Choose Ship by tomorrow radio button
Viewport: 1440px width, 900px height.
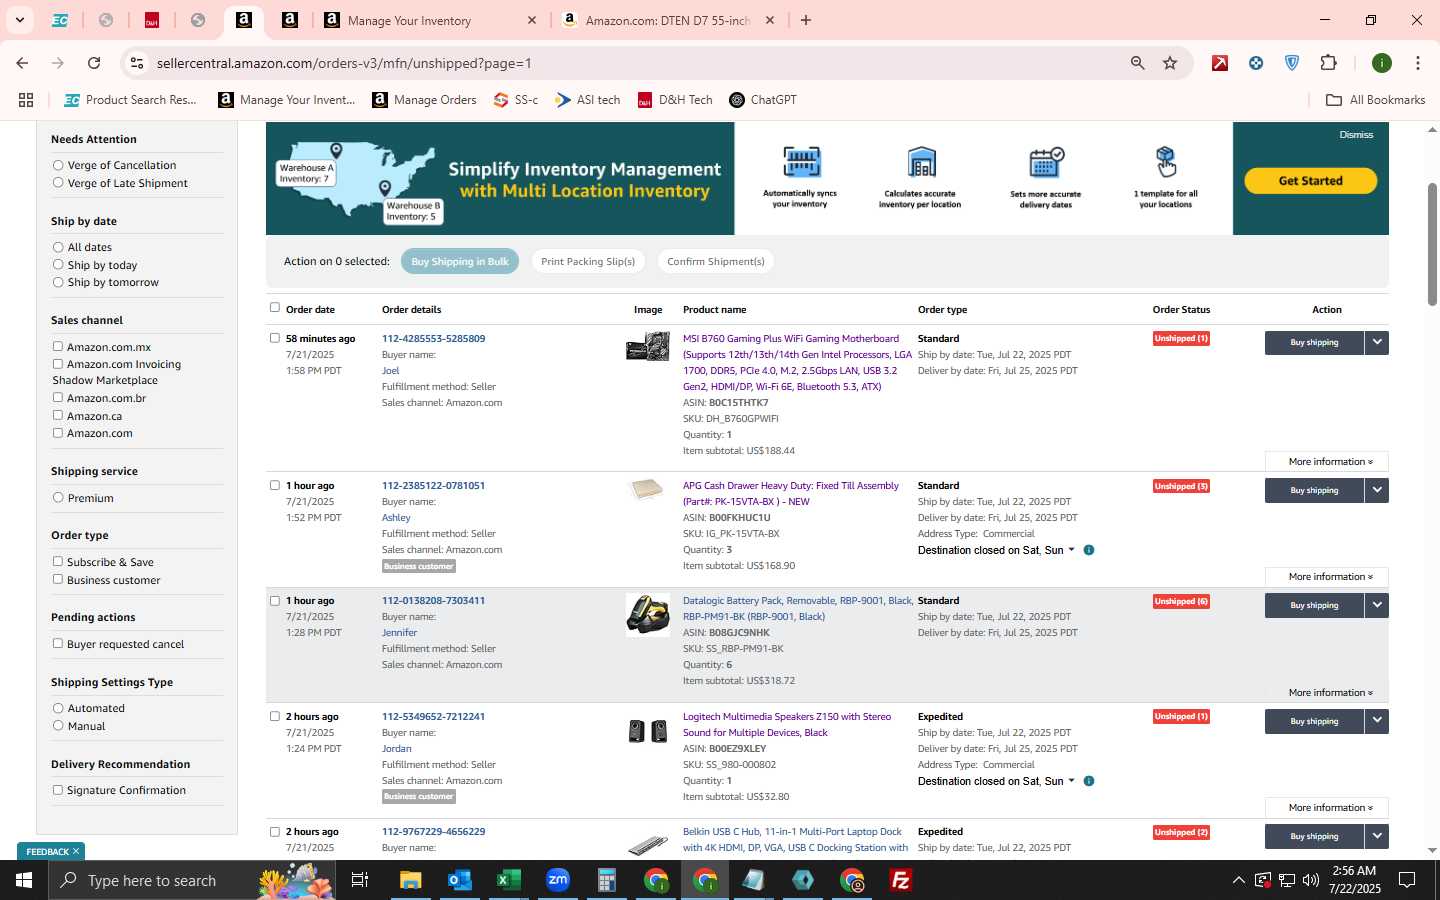[x=58, y=282]
